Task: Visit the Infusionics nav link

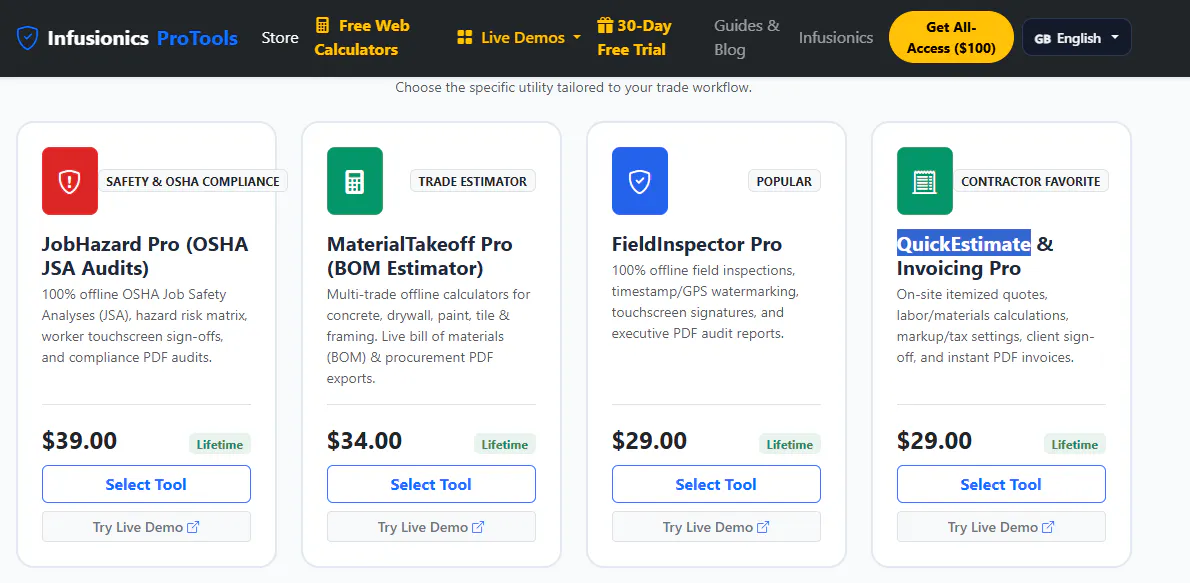Action: (836, 37)
